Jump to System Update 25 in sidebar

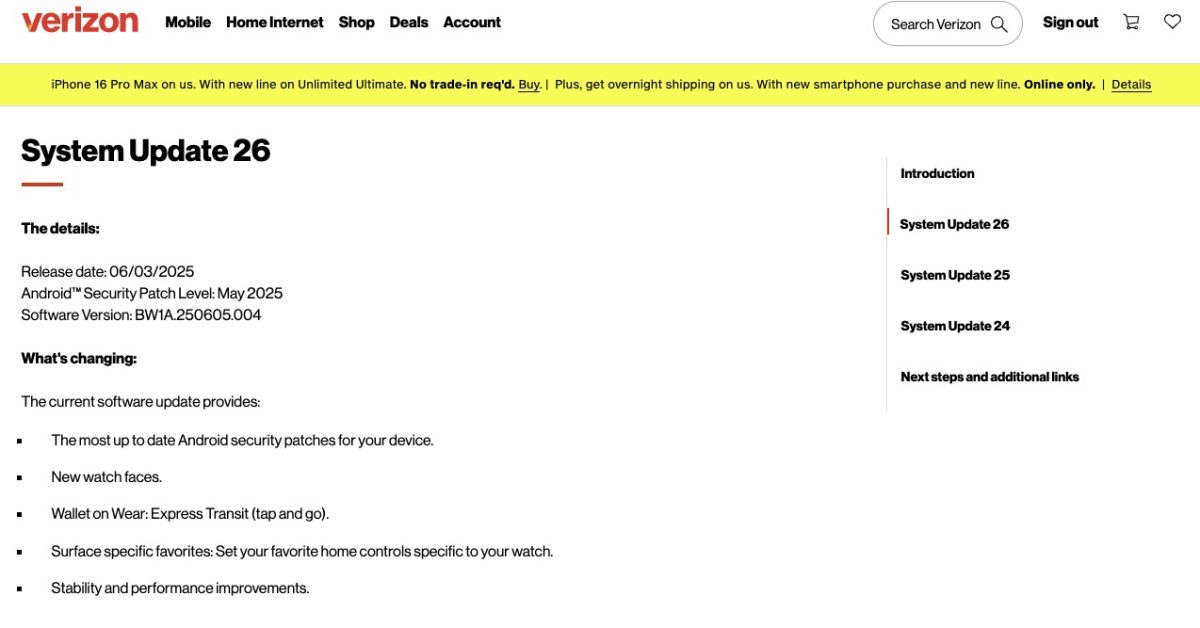pyautogui.click(x=955, y=275)
